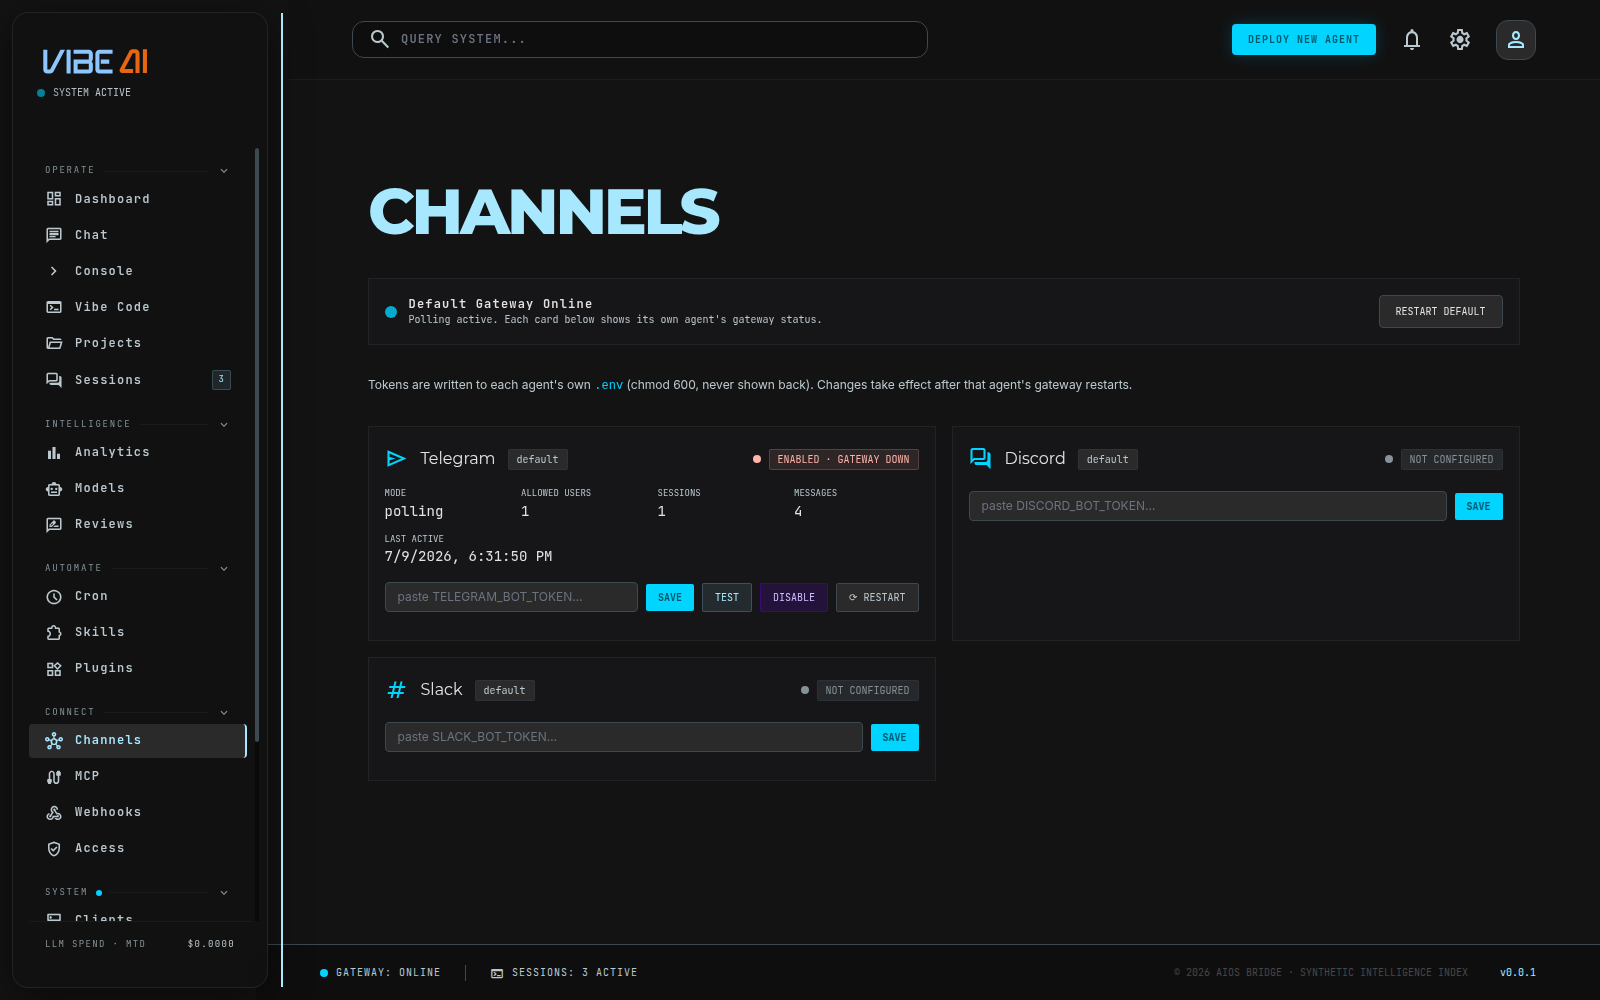Click Gateway: Online status indicator

click(380, 973)
